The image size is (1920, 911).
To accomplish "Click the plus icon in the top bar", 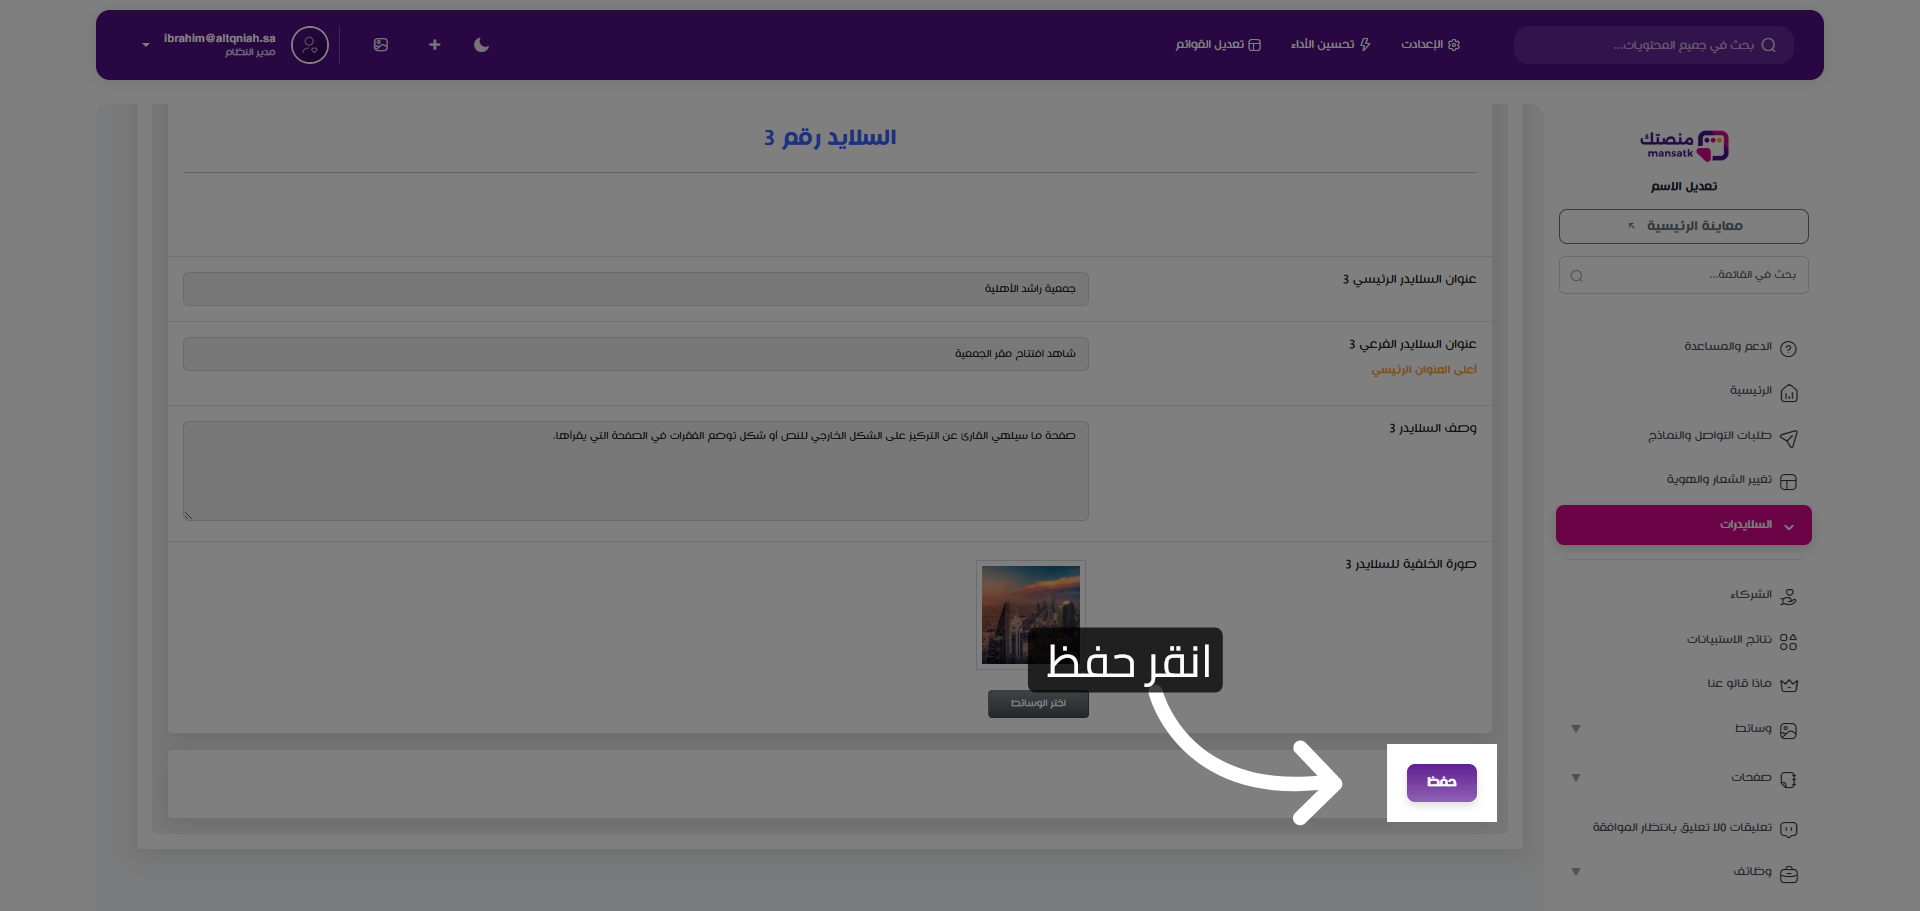I will (434, 45).
